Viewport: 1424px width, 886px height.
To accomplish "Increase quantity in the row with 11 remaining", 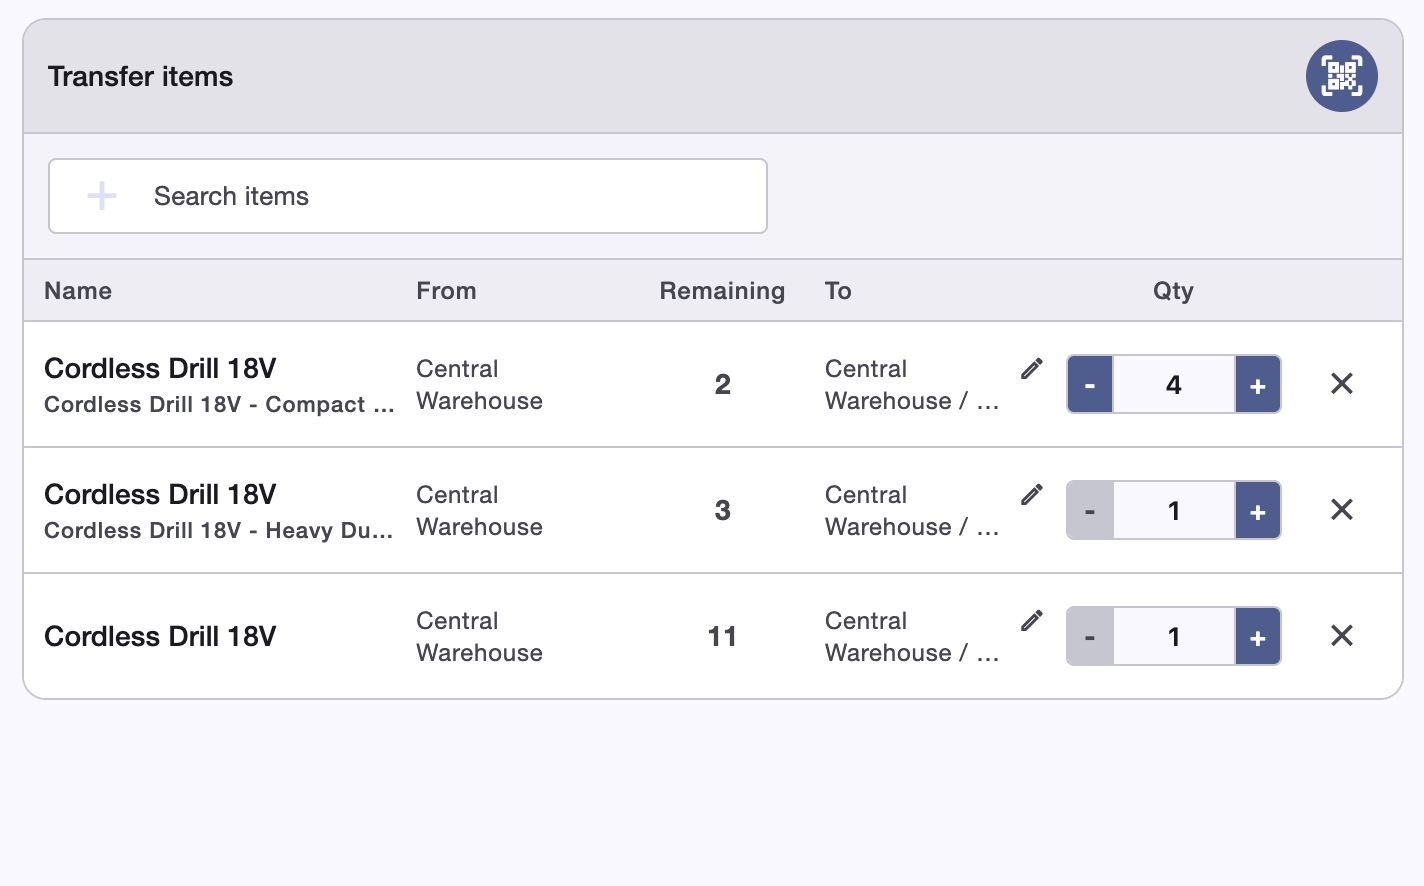I will (x=1258, y=636).
